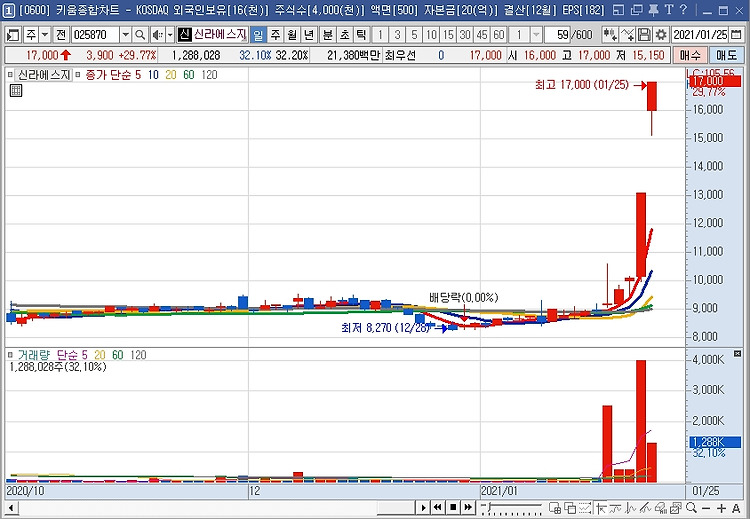Click the dashed range select icon at bottom
750x519 pixels.
[585, 508]
